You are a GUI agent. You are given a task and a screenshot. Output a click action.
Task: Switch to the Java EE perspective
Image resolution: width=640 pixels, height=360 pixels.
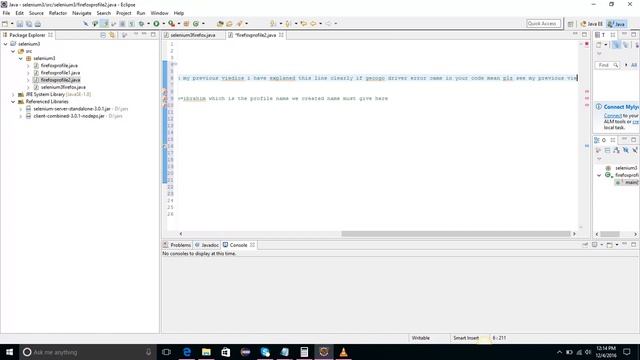point(591,24)
